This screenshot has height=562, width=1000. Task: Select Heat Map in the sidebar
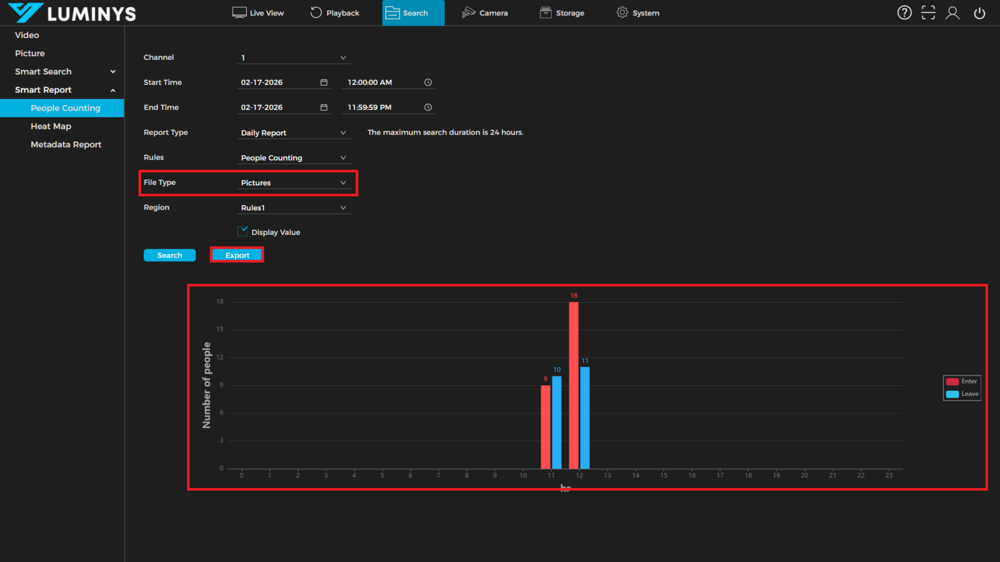(51, 127)
